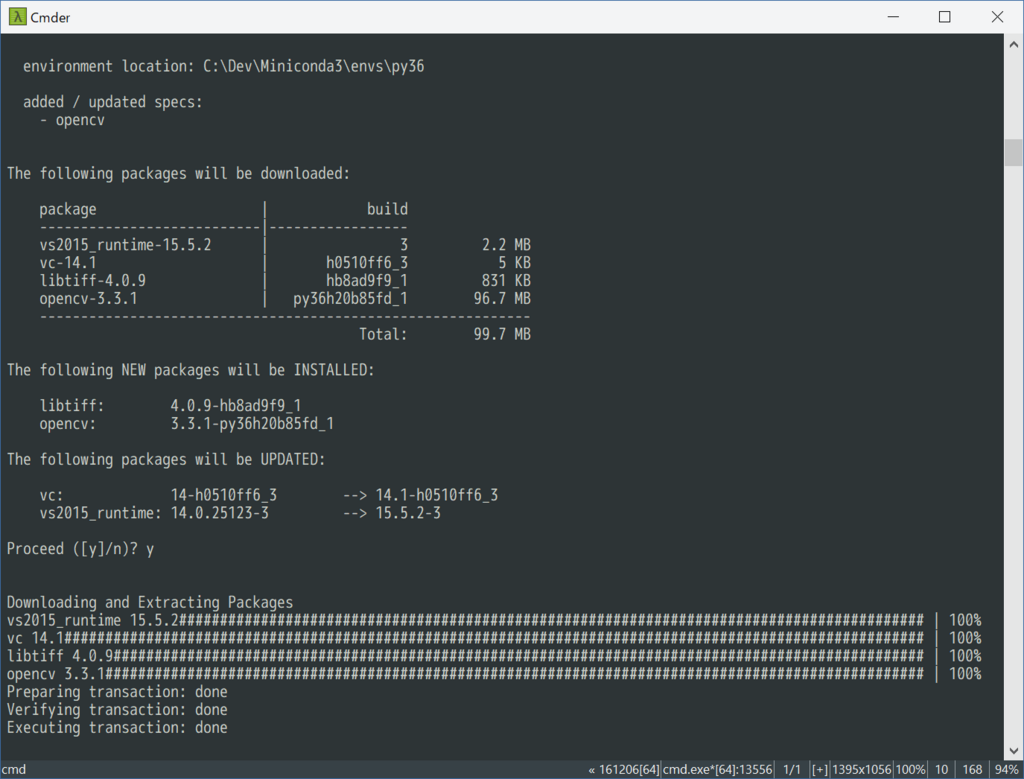
Task: Click the vc 14.1 progress bar
Action: tap(494, 638)
